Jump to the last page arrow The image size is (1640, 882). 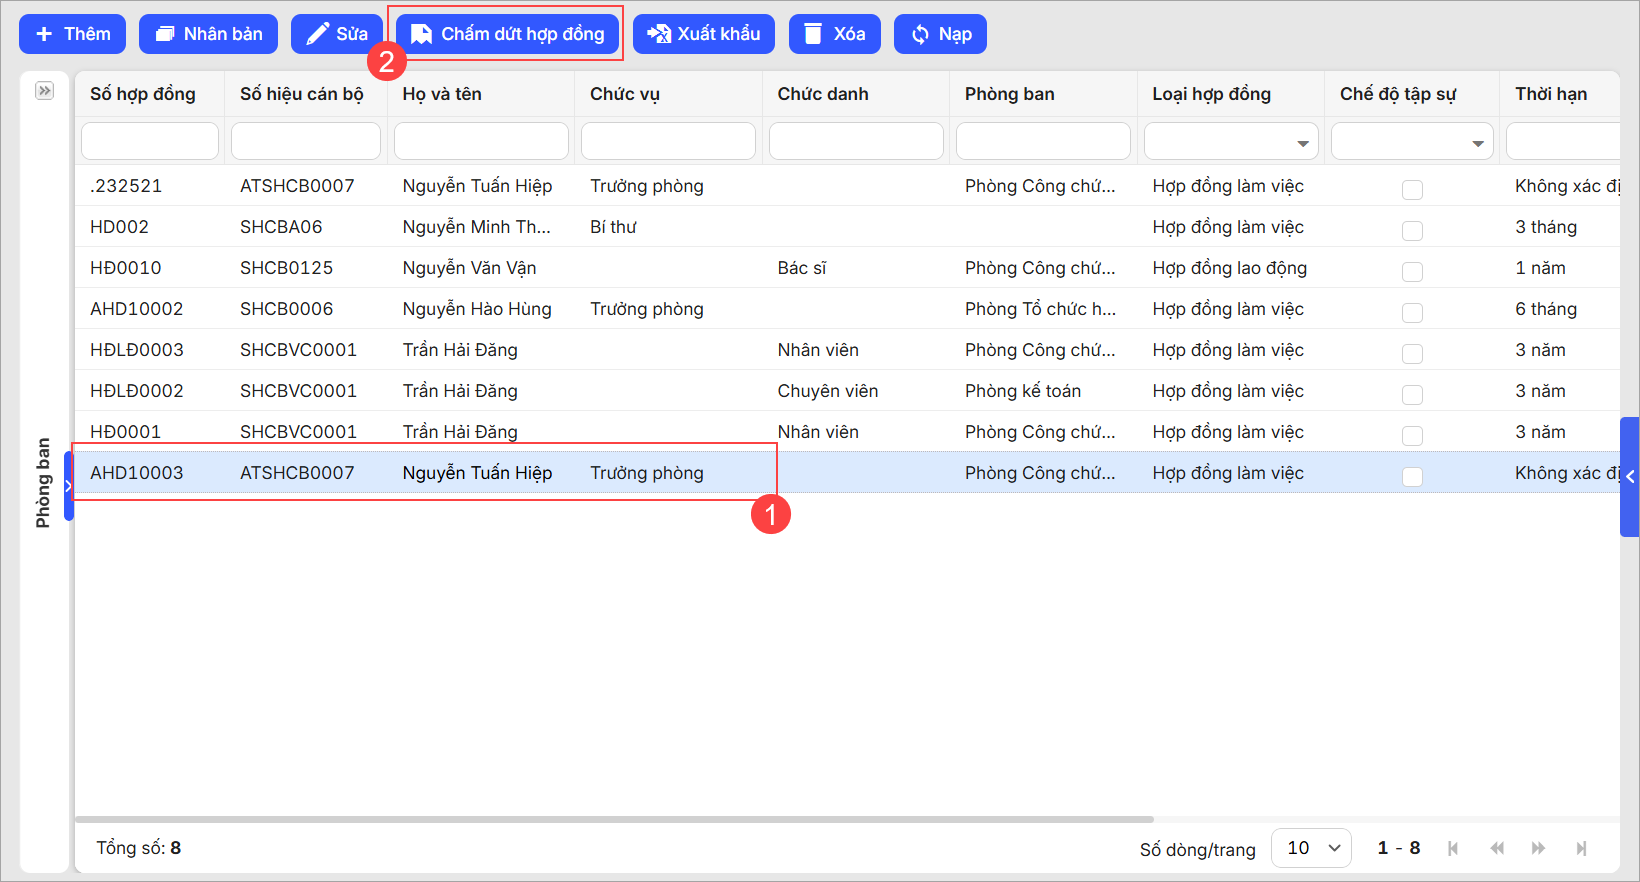tap(1581, 848)
